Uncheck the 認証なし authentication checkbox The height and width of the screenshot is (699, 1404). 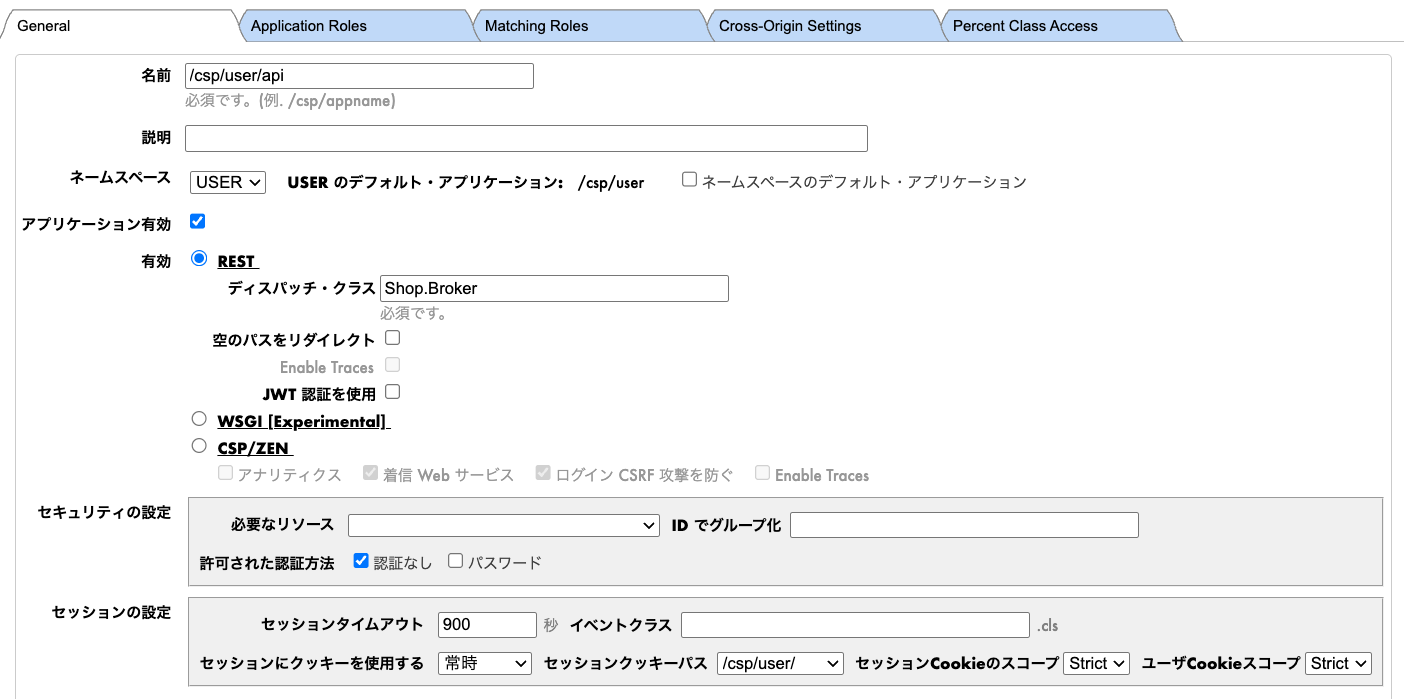coord(361,561)
